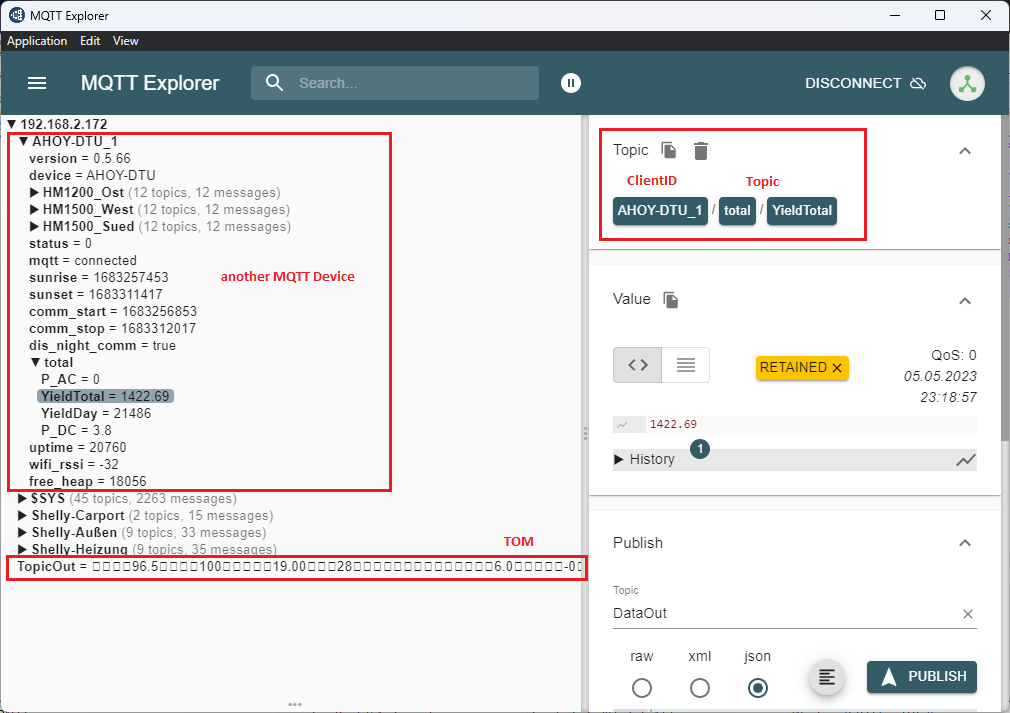The width and height of the screenshot is (1010, 713).
Task: Open the Application menu
Action: click(x=37, y=41)
